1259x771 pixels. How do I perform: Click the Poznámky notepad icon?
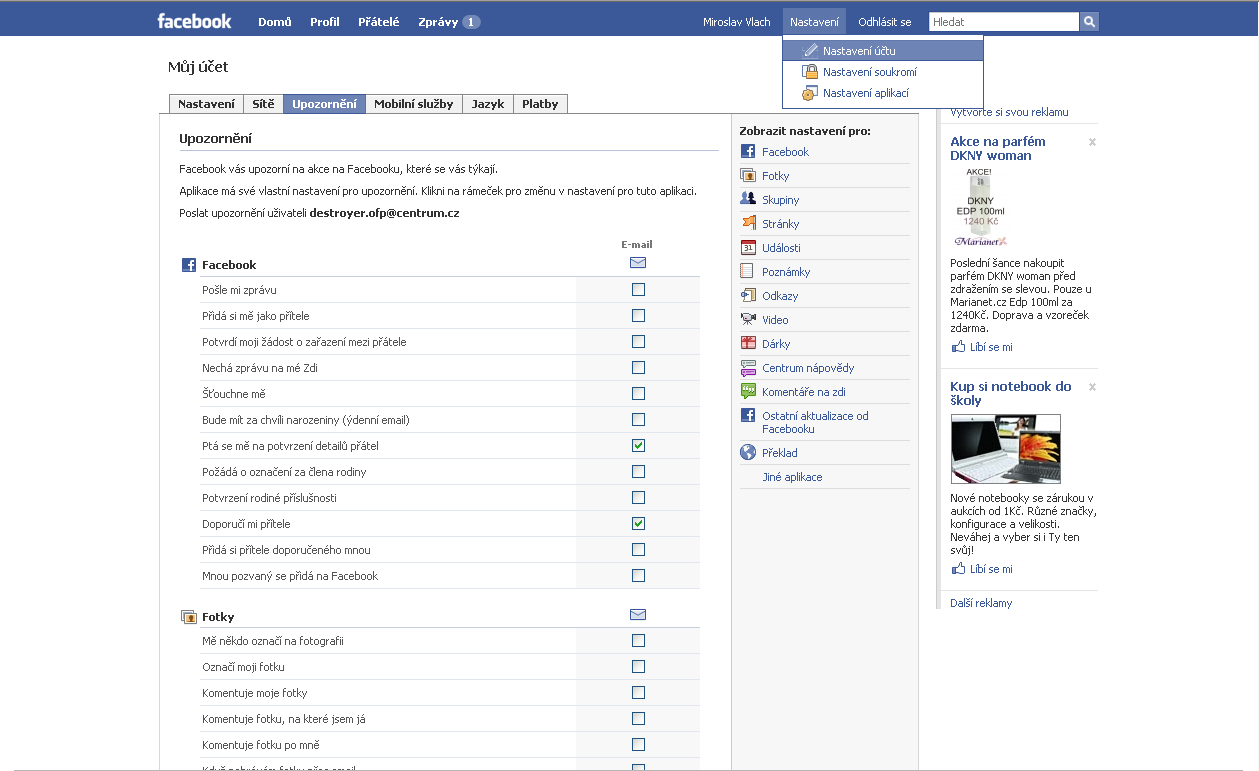click(x=748, y=272)
